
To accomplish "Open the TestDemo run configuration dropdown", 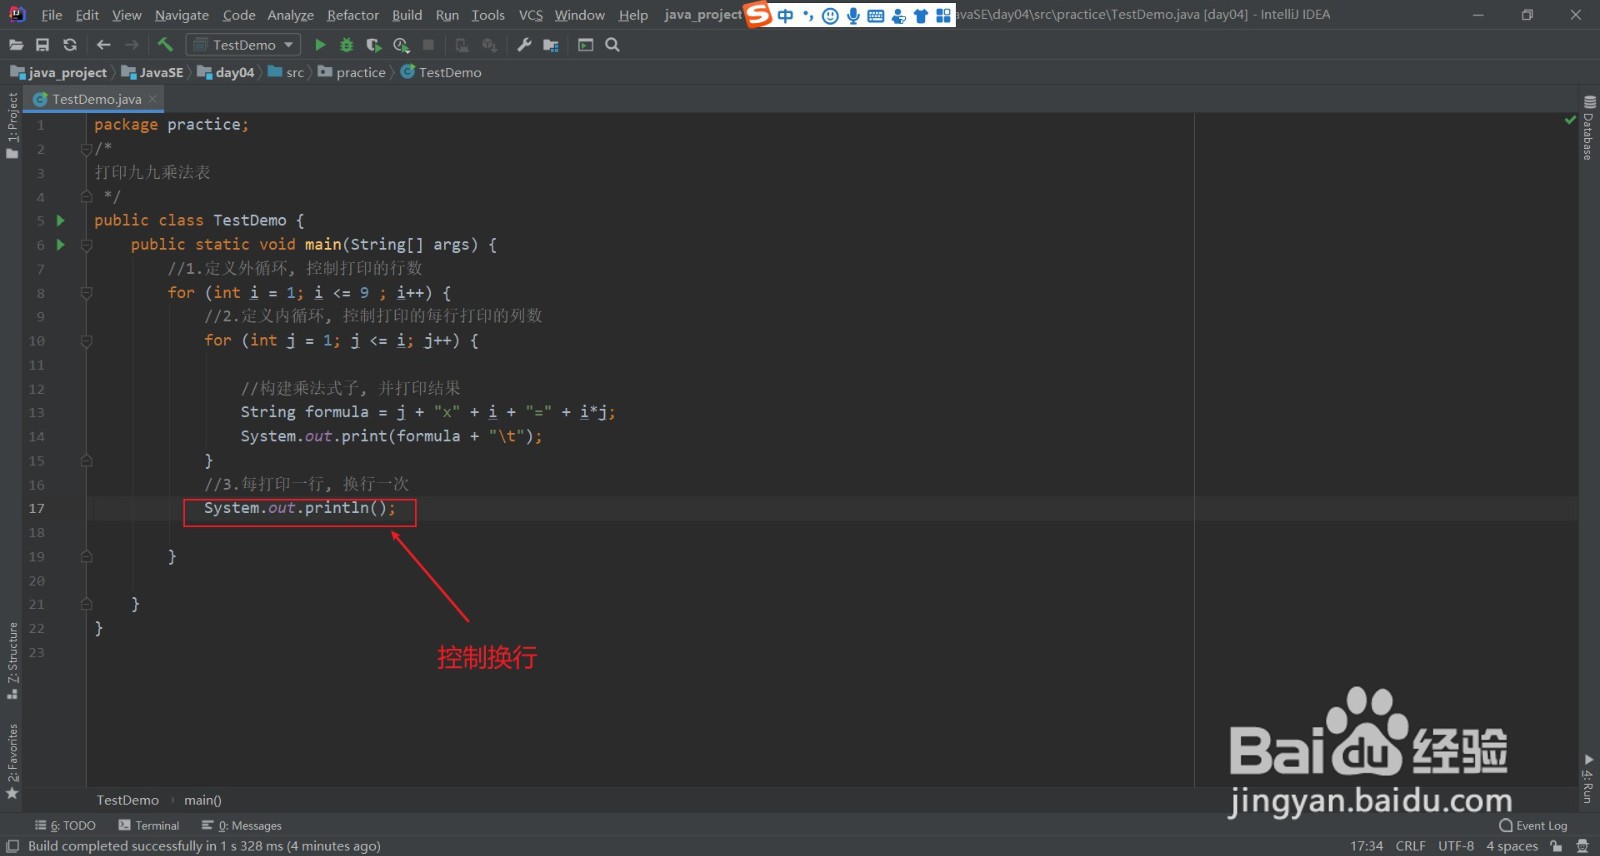I will tap(243, 45).
